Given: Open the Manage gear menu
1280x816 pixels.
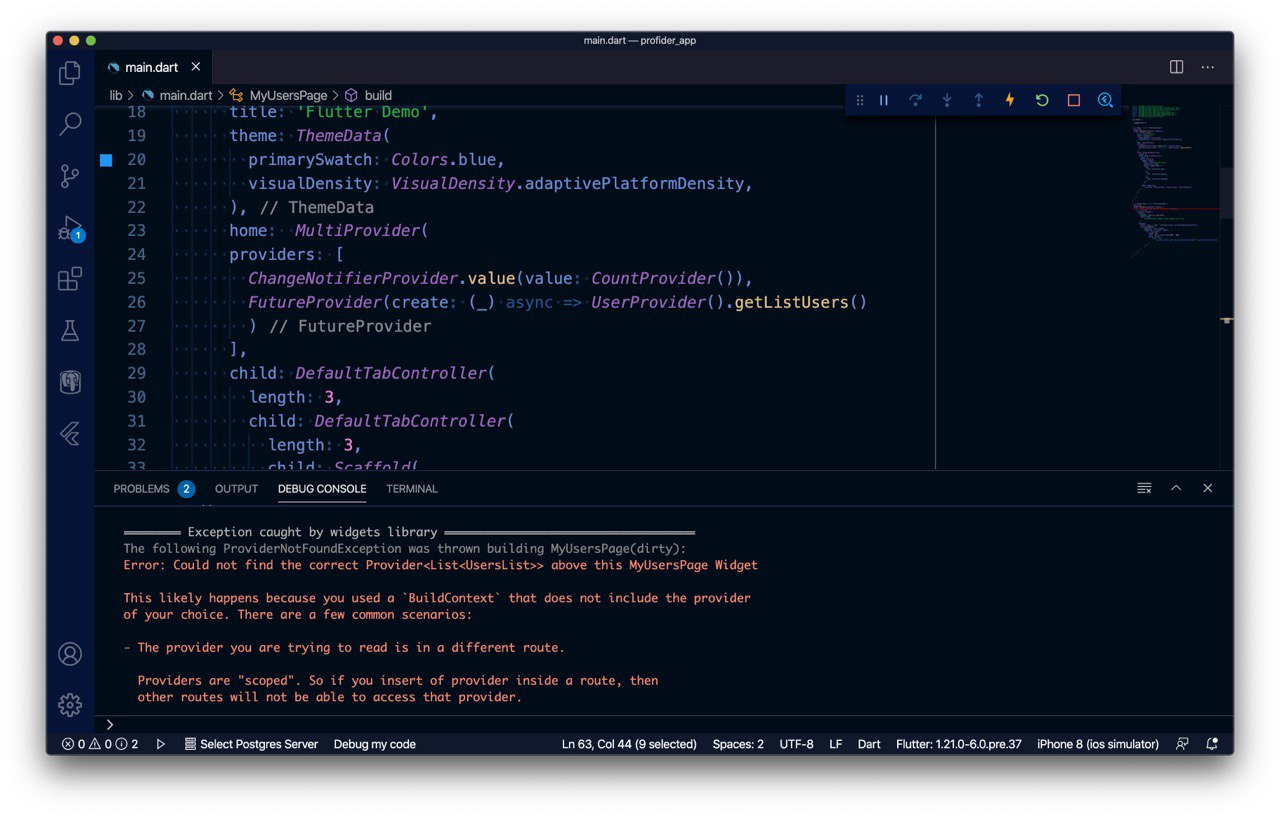Looking at the screenshot, I should 70,705.
